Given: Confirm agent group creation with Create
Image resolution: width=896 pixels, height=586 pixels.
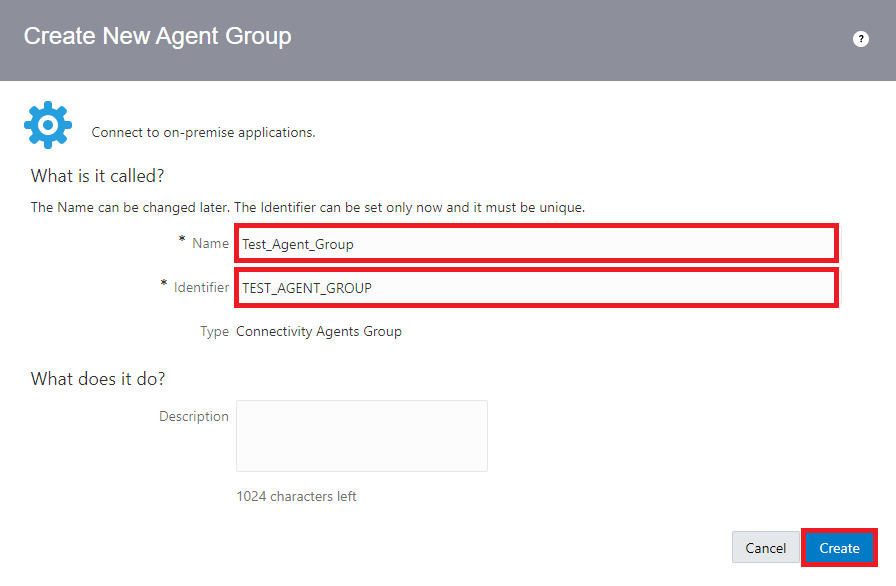Looking at the screenshot, I should tap(839, 548).
